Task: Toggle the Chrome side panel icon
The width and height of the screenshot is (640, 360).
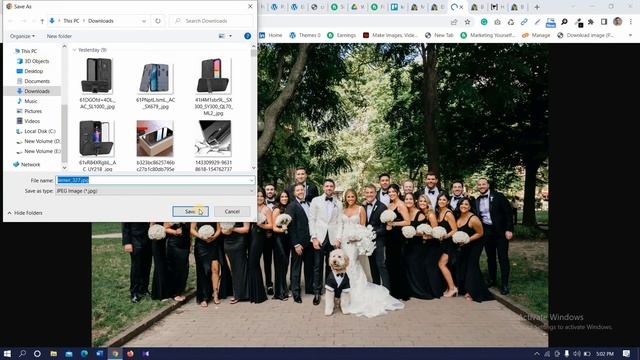Action: click(604, 22)
